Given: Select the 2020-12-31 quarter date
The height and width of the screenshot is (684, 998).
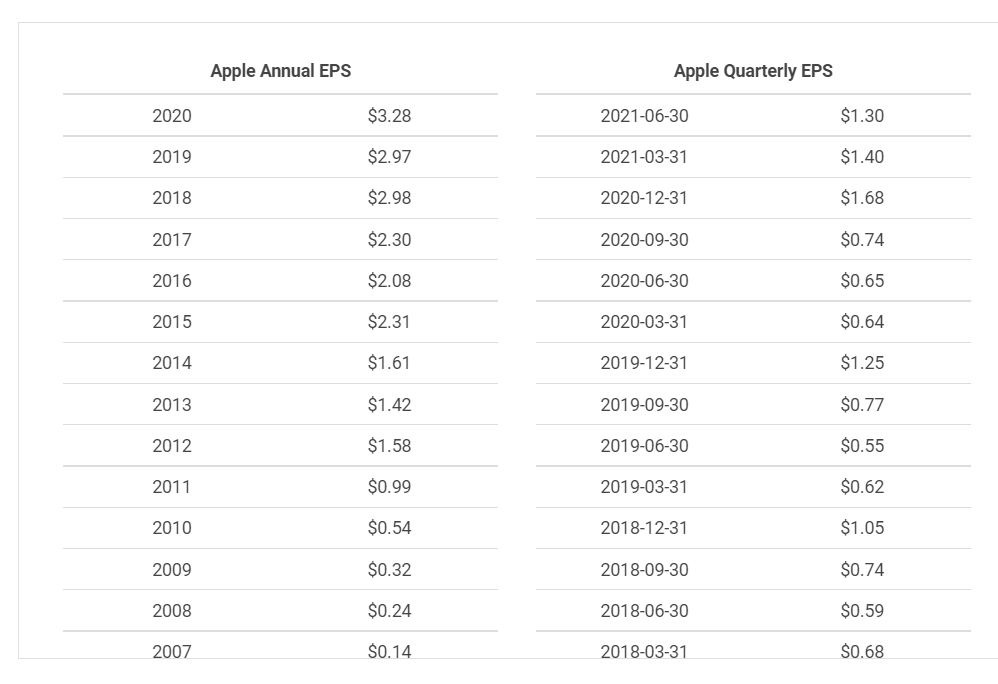Looking at the screenshot, I should [x=644, y=198].
